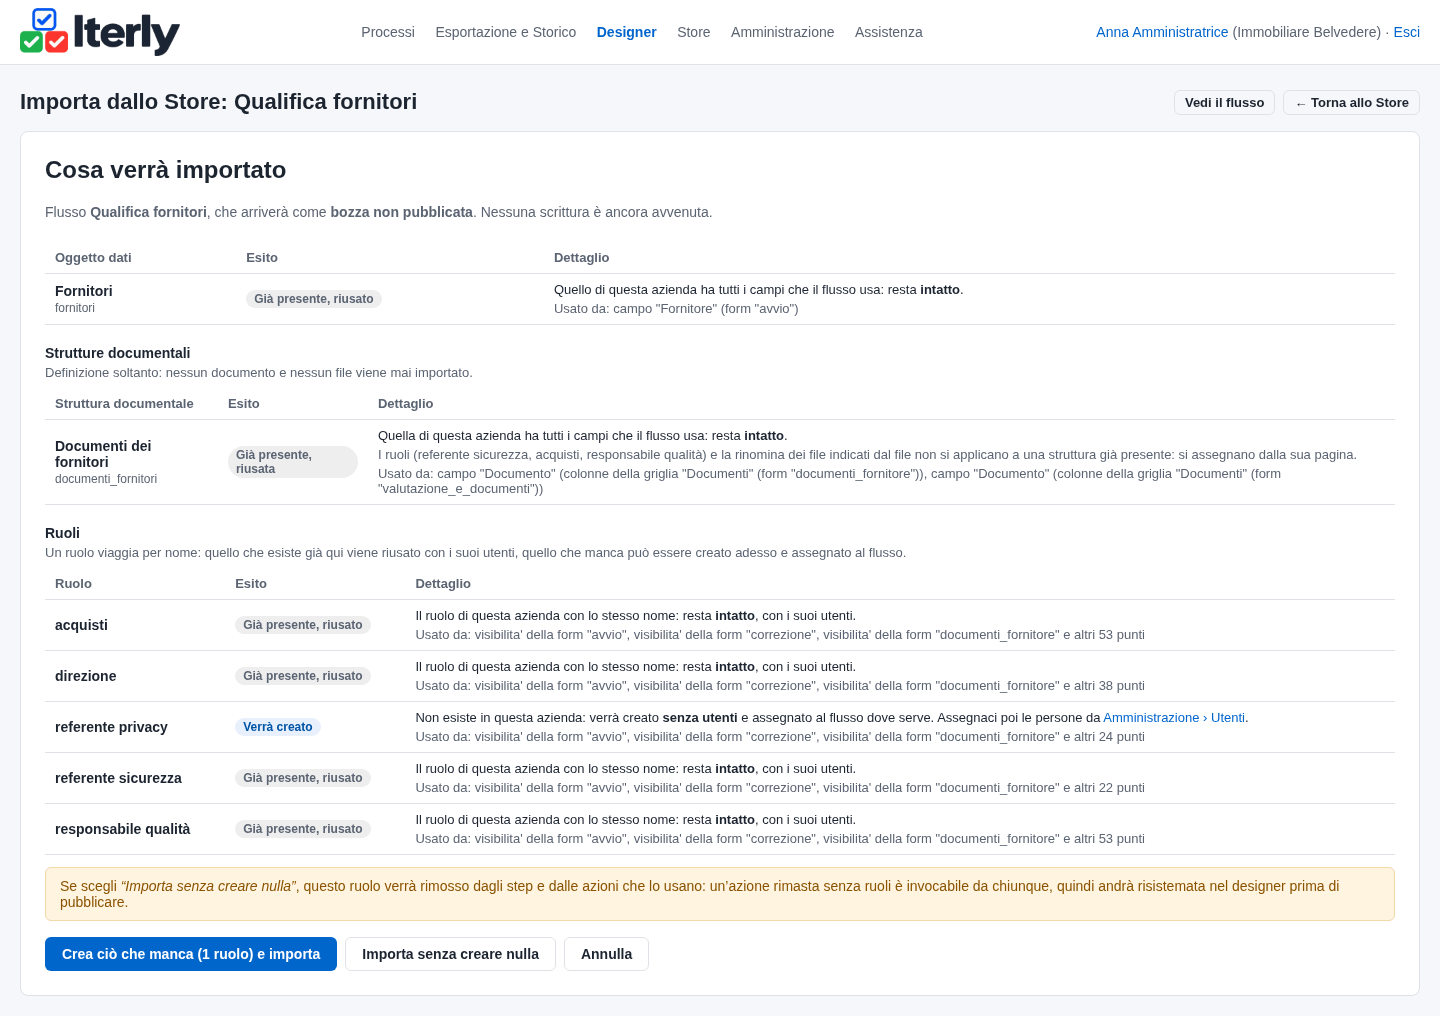
Task: Choose Importa senza creare nulla
Action: coord(450,954)
